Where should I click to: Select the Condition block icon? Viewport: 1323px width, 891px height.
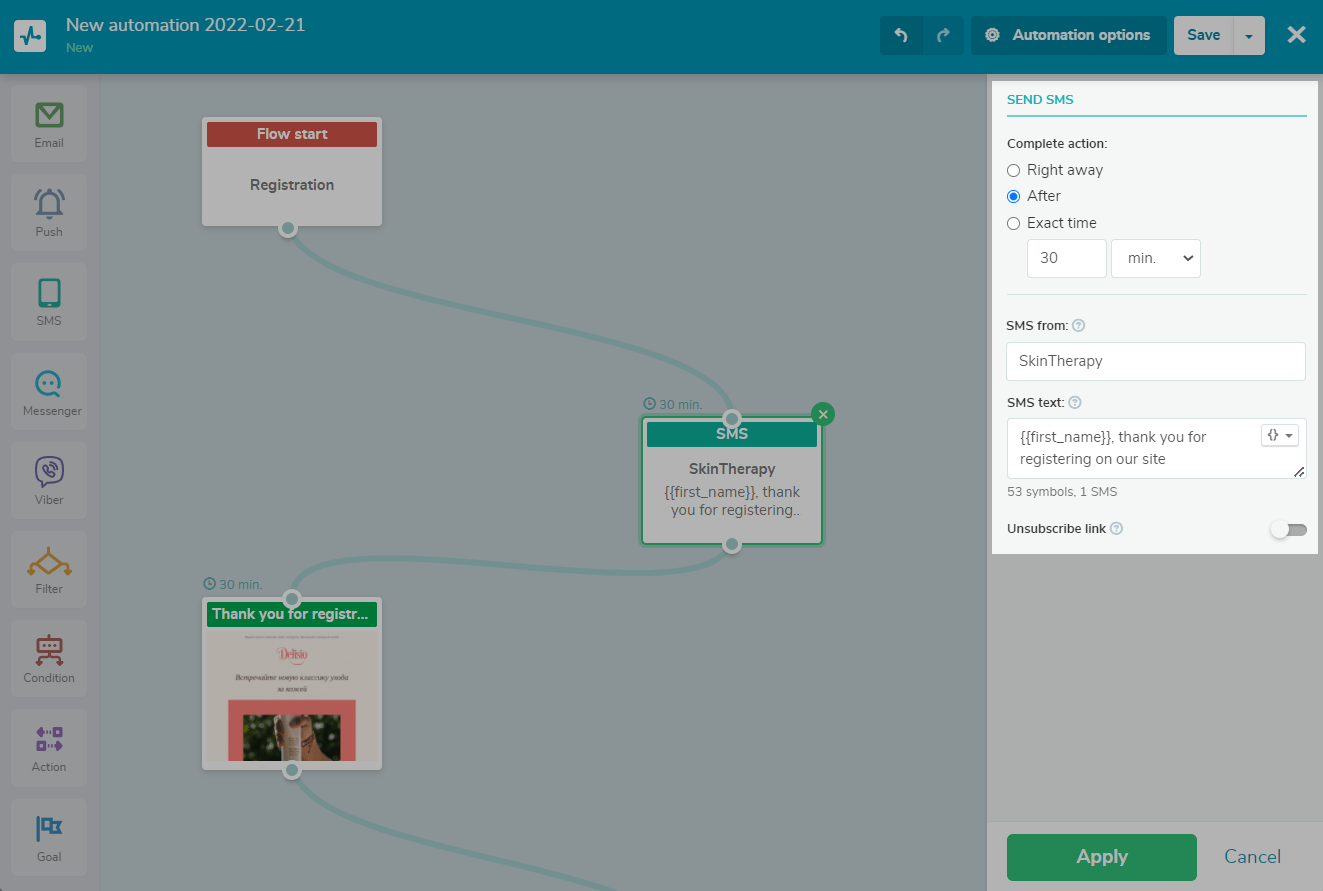click(x=49, y=659)
